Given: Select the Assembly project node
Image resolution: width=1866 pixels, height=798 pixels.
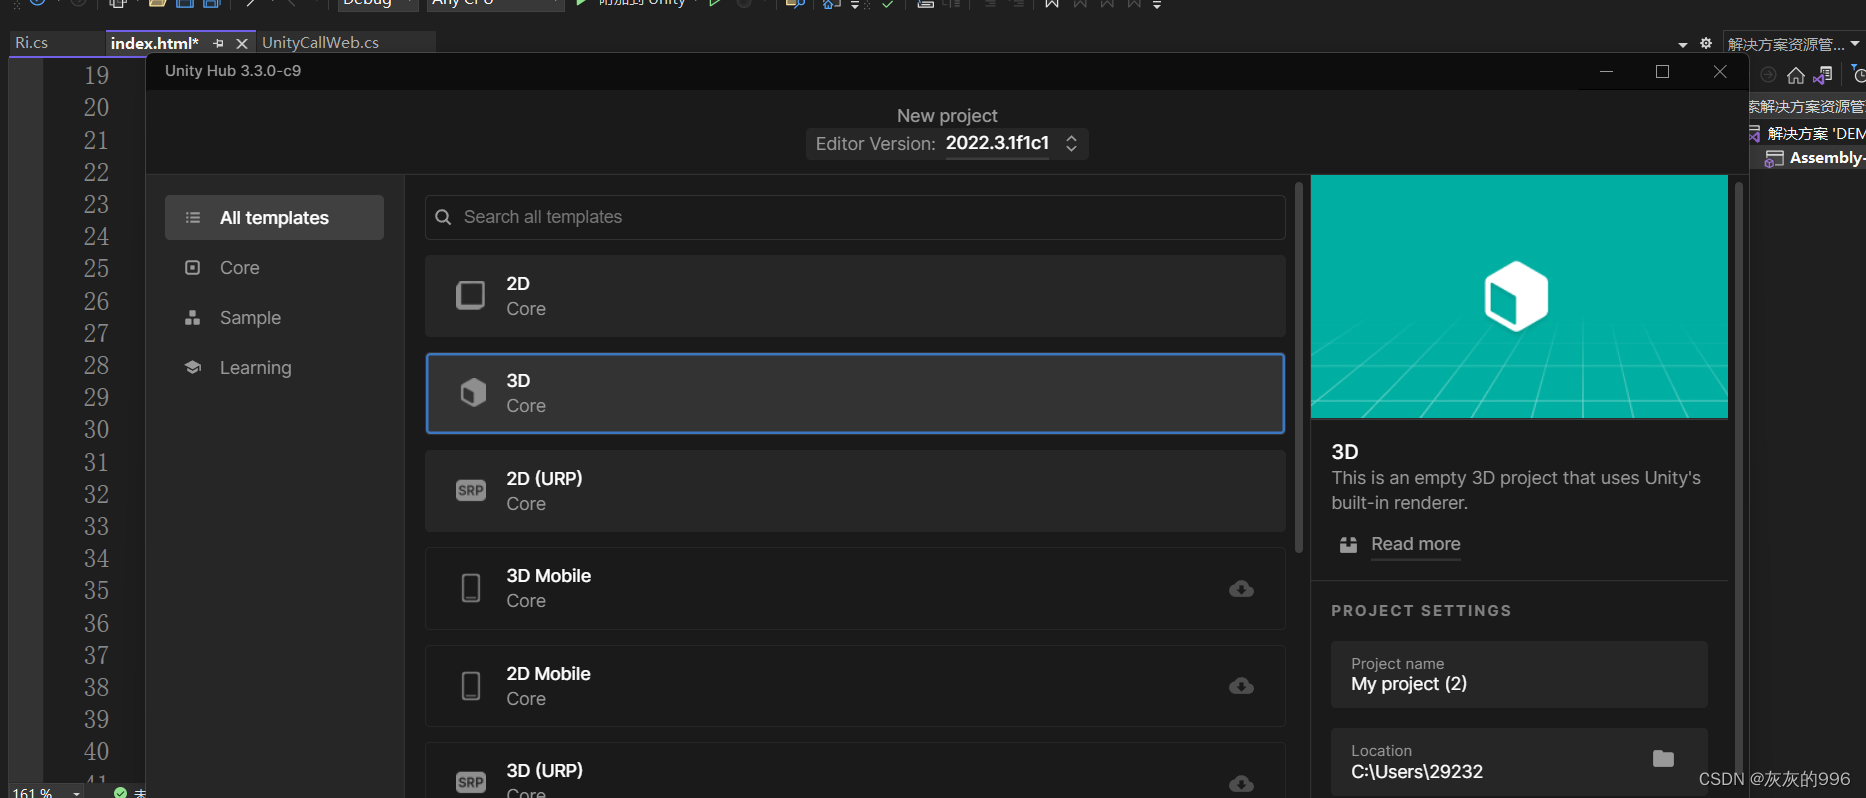Looking at the screenshot, I should [x=1815, y=158].
